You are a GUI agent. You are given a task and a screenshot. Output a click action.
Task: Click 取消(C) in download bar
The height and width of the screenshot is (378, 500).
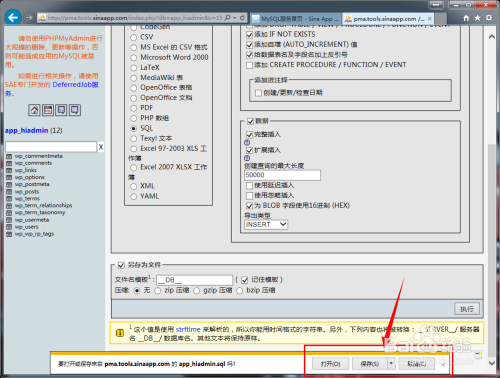click(417, 364)
